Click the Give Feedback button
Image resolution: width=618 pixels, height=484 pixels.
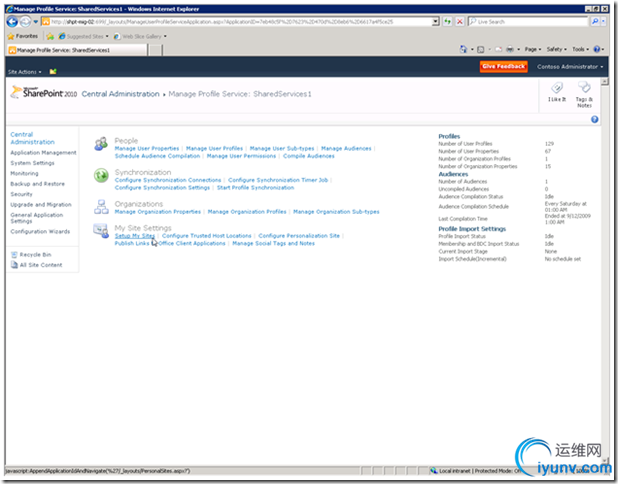tap(504, 66)
